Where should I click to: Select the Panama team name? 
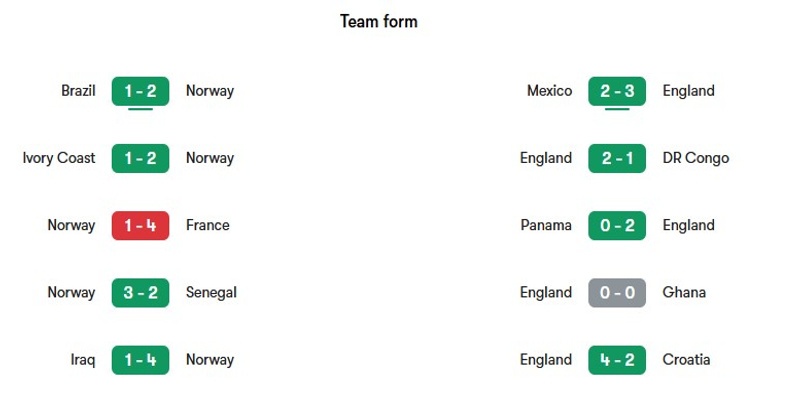[x=546, y=226]
